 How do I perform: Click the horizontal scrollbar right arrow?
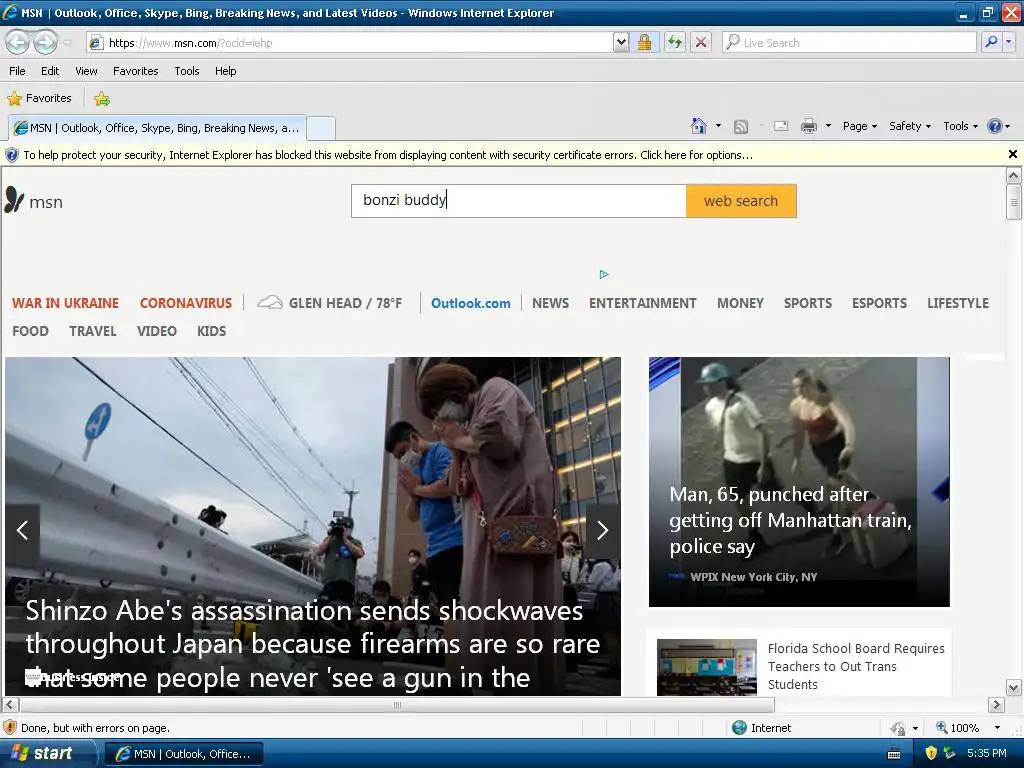pyautogui.click(x=996, y=705)
